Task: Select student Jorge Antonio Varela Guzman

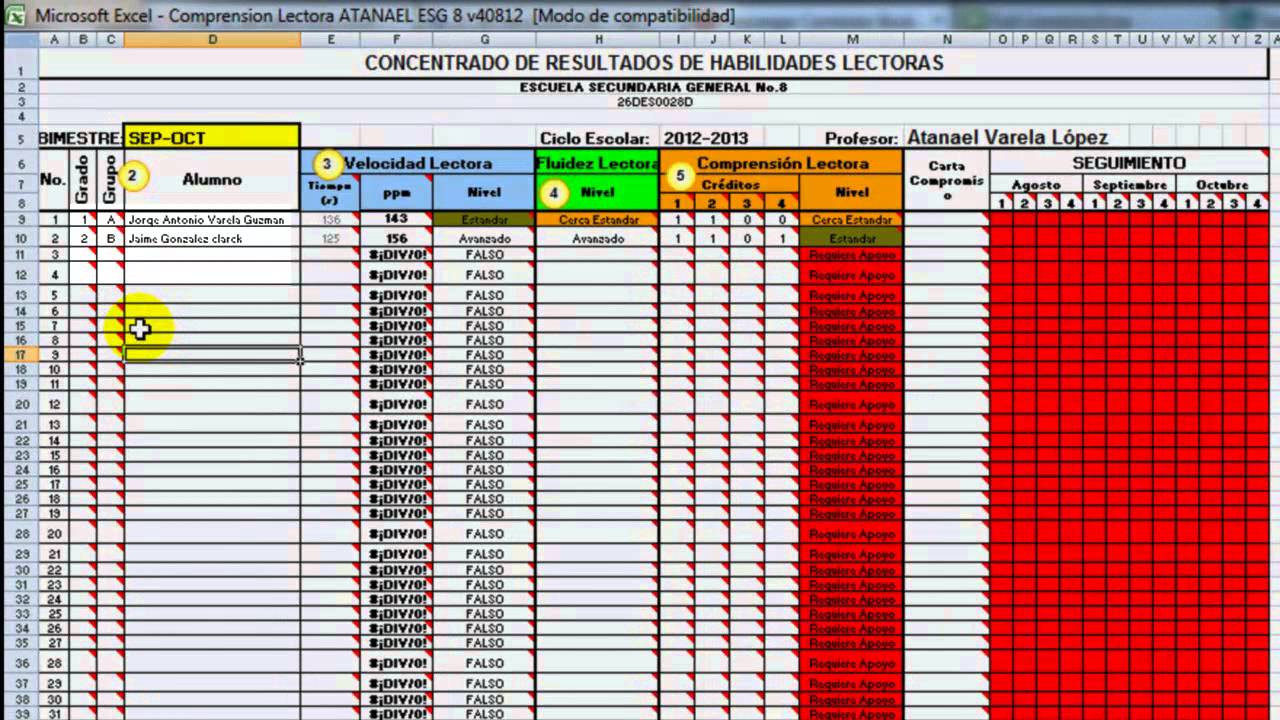Action: pos(207,220)
